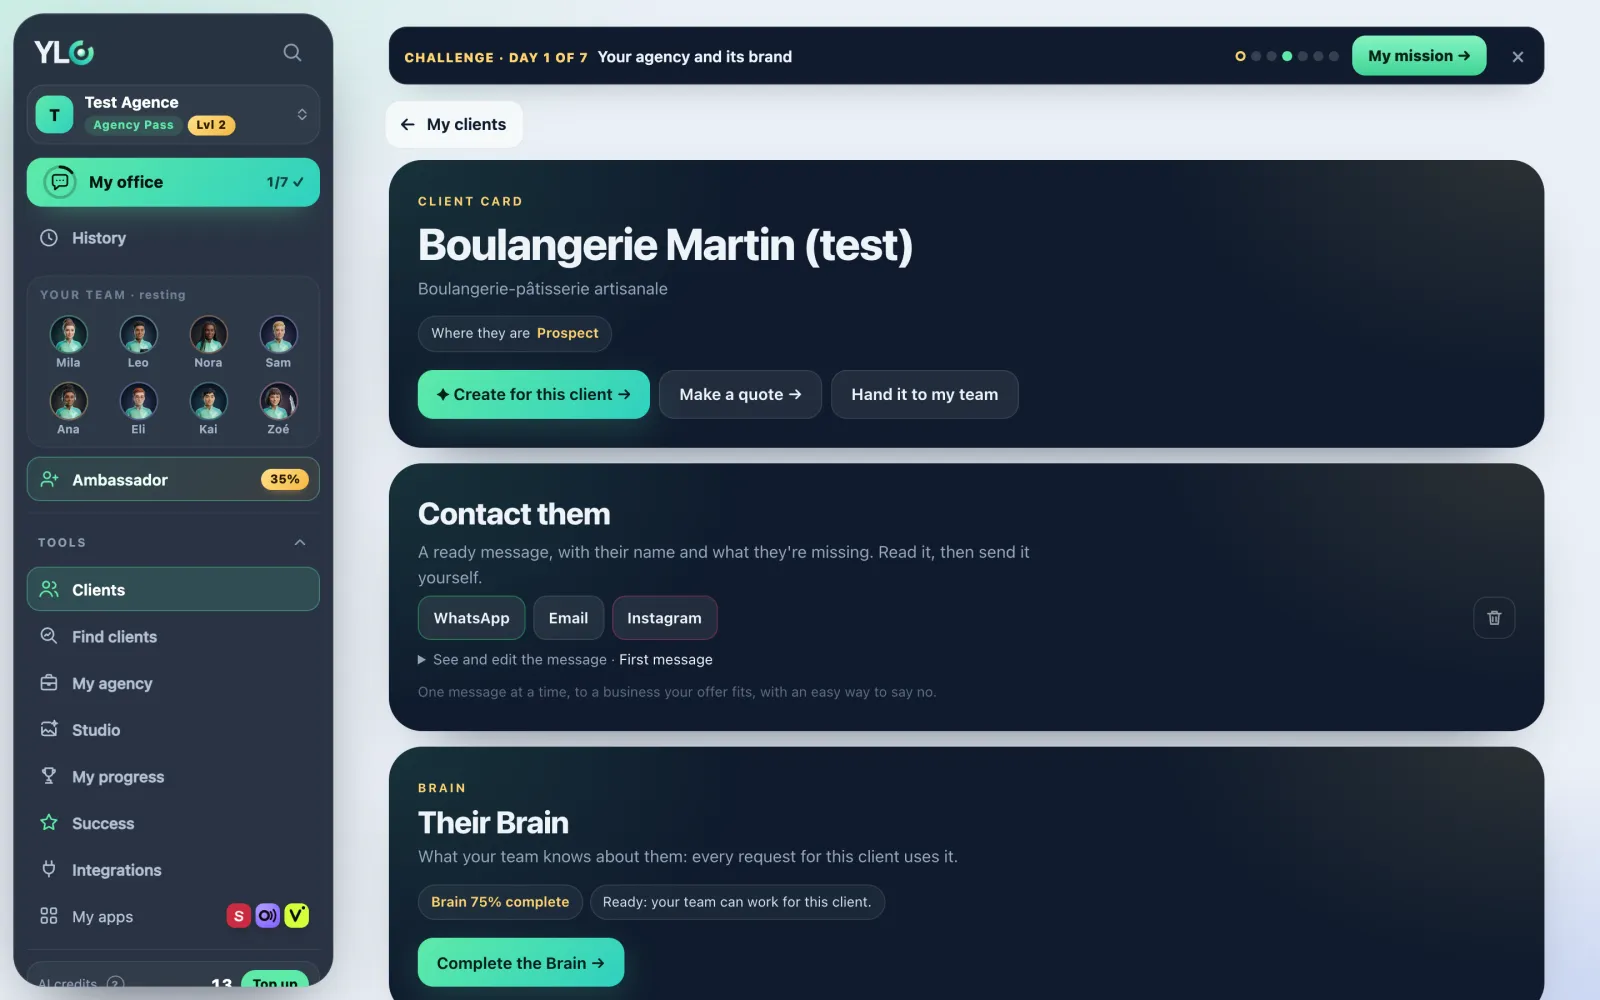Screen dimensions: 1600x1000
Task: Click Create for this client
Action: pyautogui.click(x=534, y=395)
